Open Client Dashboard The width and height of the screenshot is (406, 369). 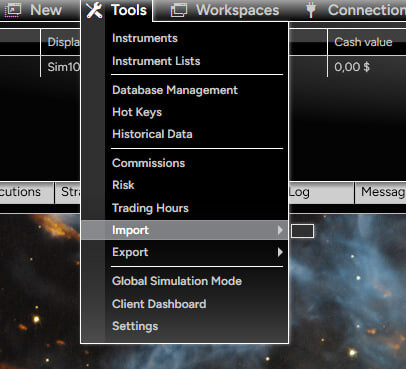pos(159,304)
